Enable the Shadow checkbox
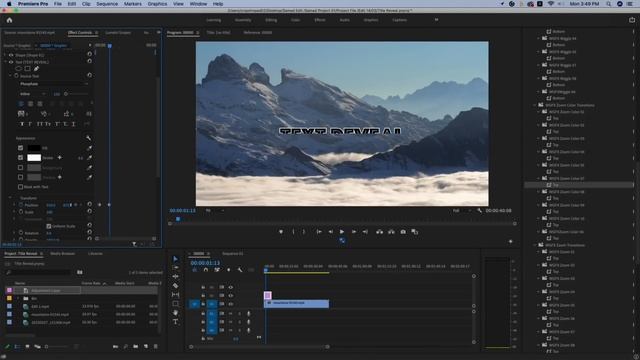 pyautogui.click(x=20, y=177)
